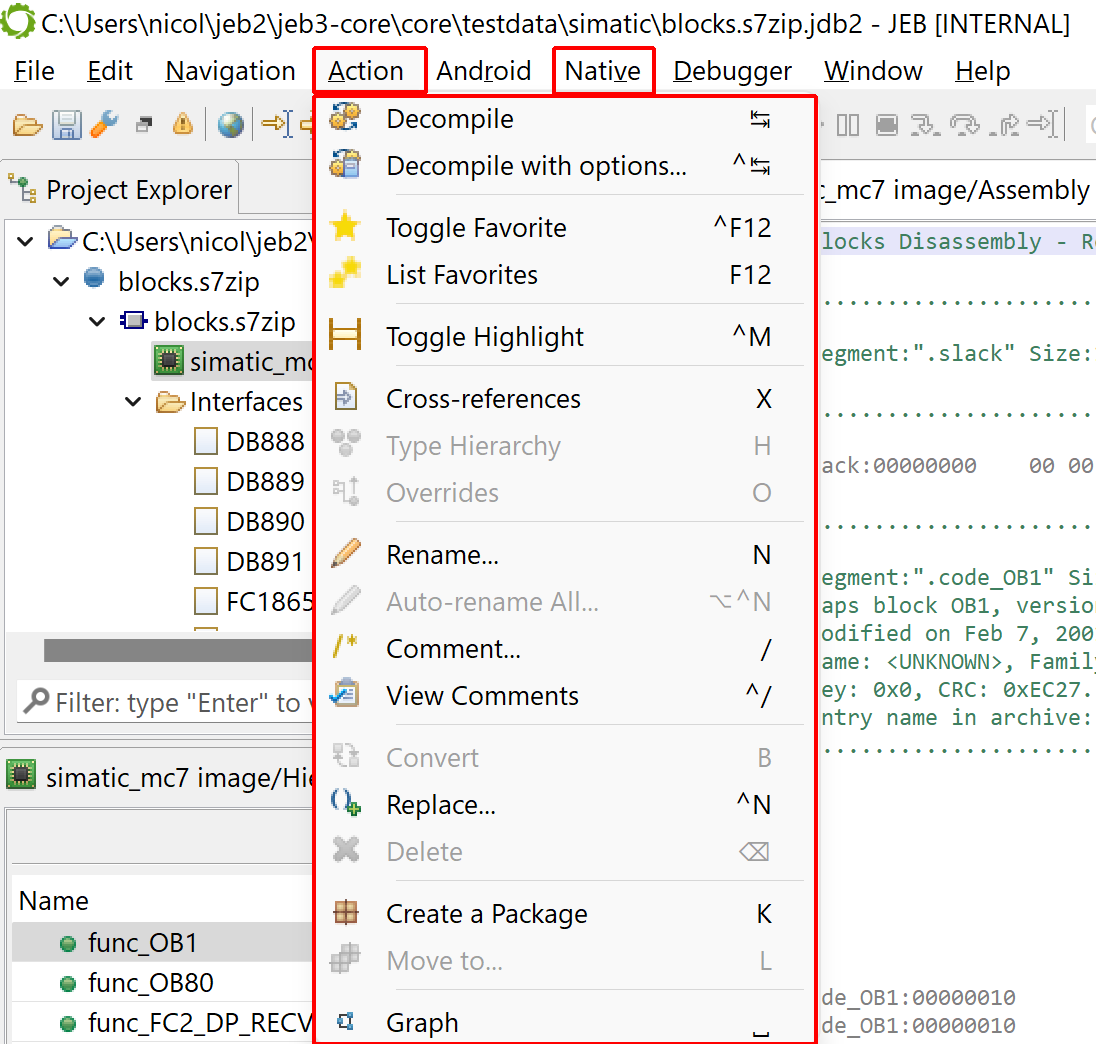This screenshot has width=1096, height=1044.
Task: Select the simatic_mc7 image/Hierarchy tab
Action: tap(159, 777)
